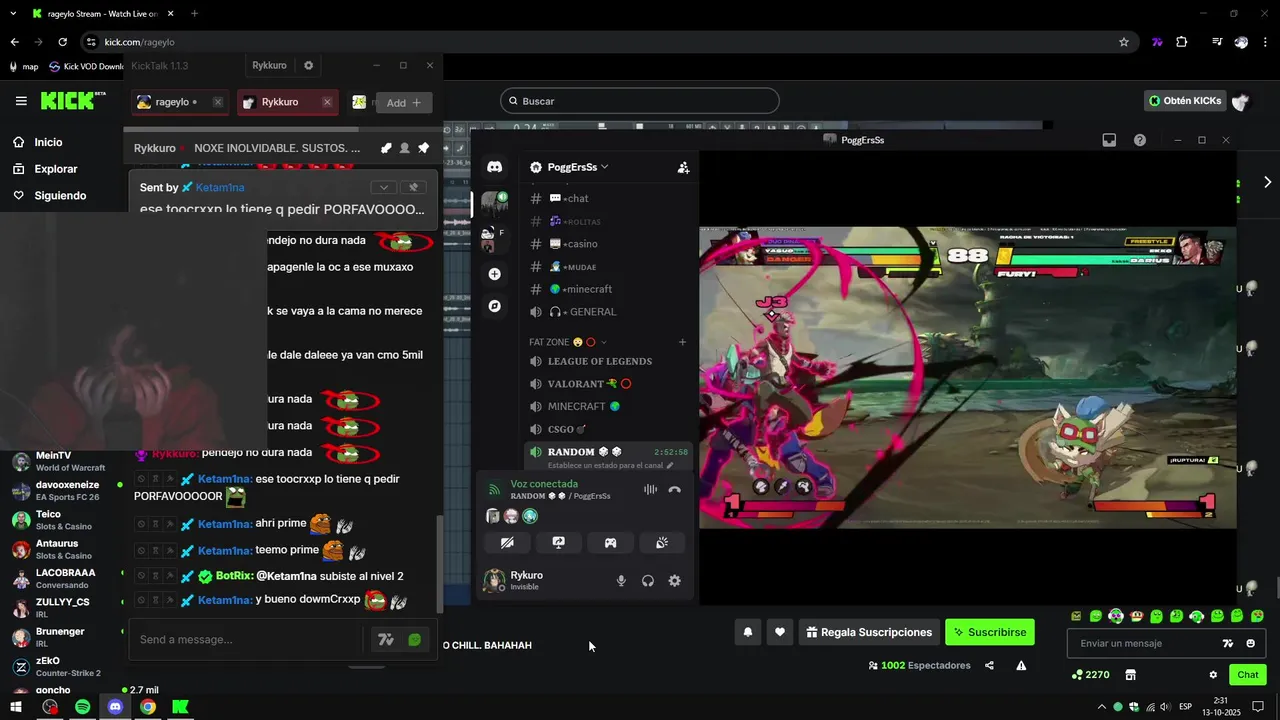This screenshot has height=720, width=1280.
Task: Open Chrome from the Windows taskbar
Action: click(x=148, y=707)
